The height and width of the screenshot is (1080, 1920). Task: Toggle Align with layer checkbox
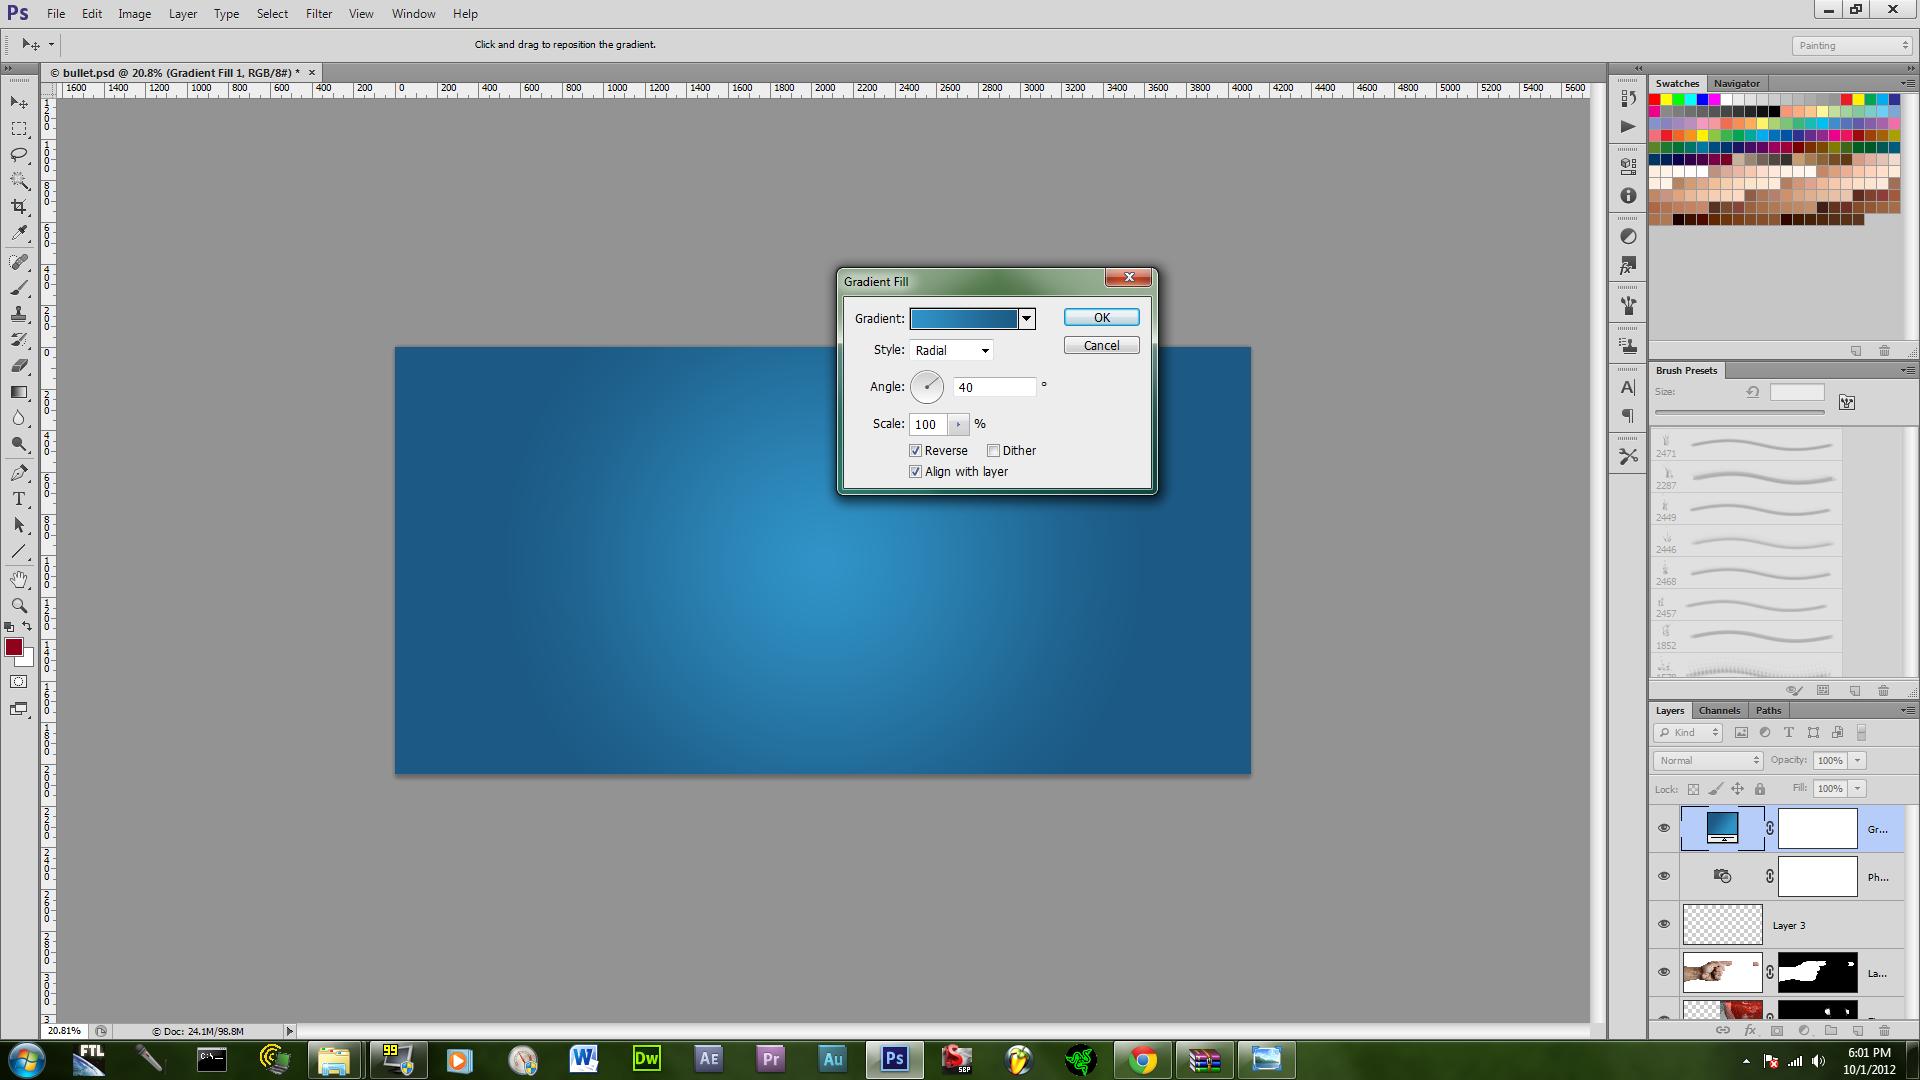[914, 471]
